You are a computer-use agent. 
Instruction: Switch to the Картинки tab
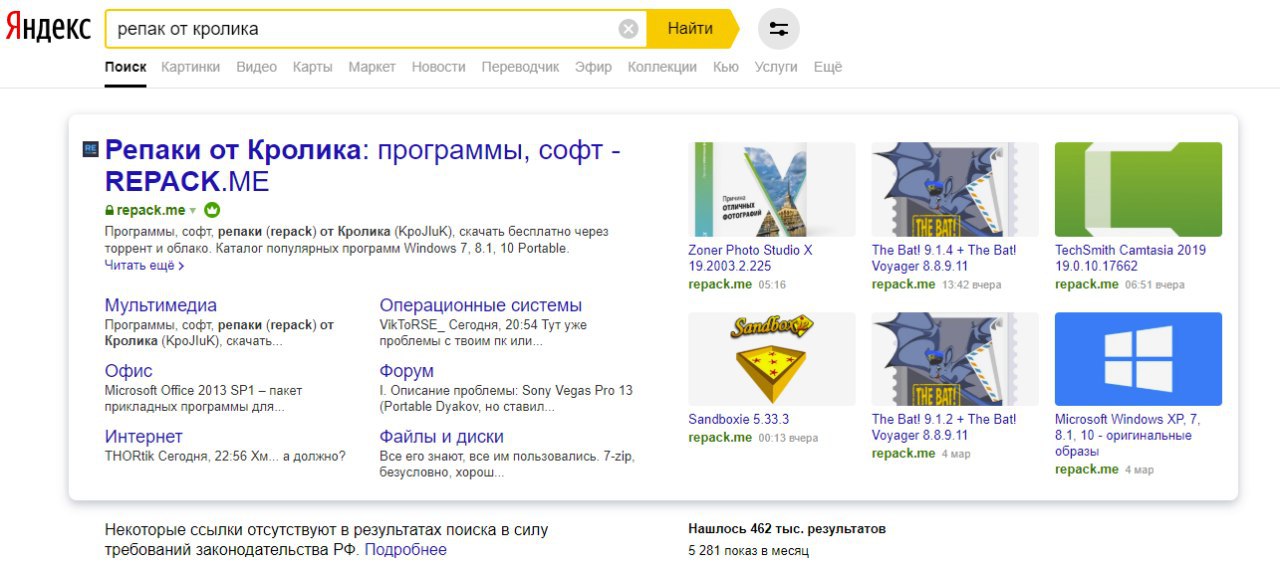pyautogui.click(x=190, y=67)
